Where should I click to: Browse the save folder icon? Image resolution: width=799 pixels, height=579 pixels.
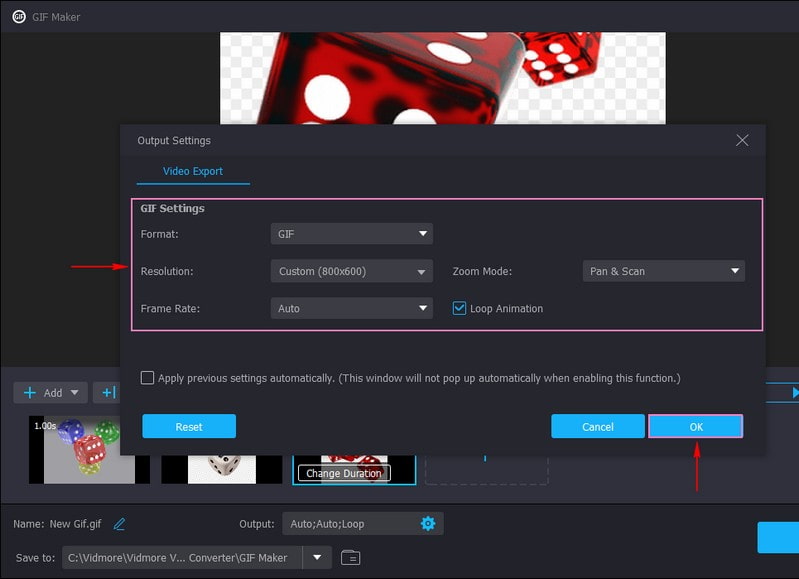pyautogui.click(x=350, y=558)
